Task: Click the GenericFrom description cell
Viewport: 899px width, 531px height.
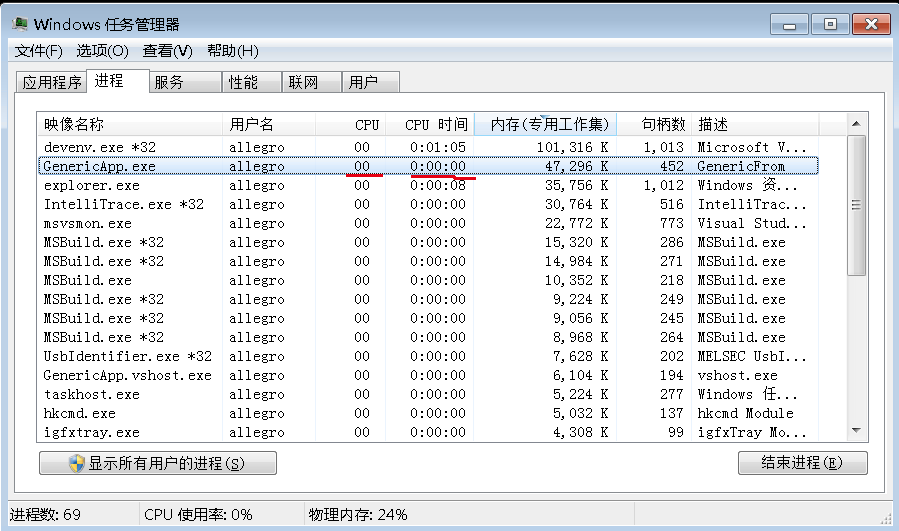Action: coord(741,166)
